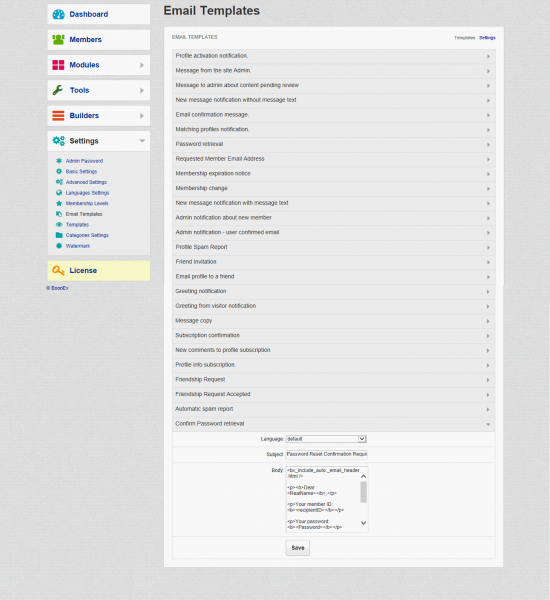Click the Builders stacked-lines icon

click(x=58, y=116)
